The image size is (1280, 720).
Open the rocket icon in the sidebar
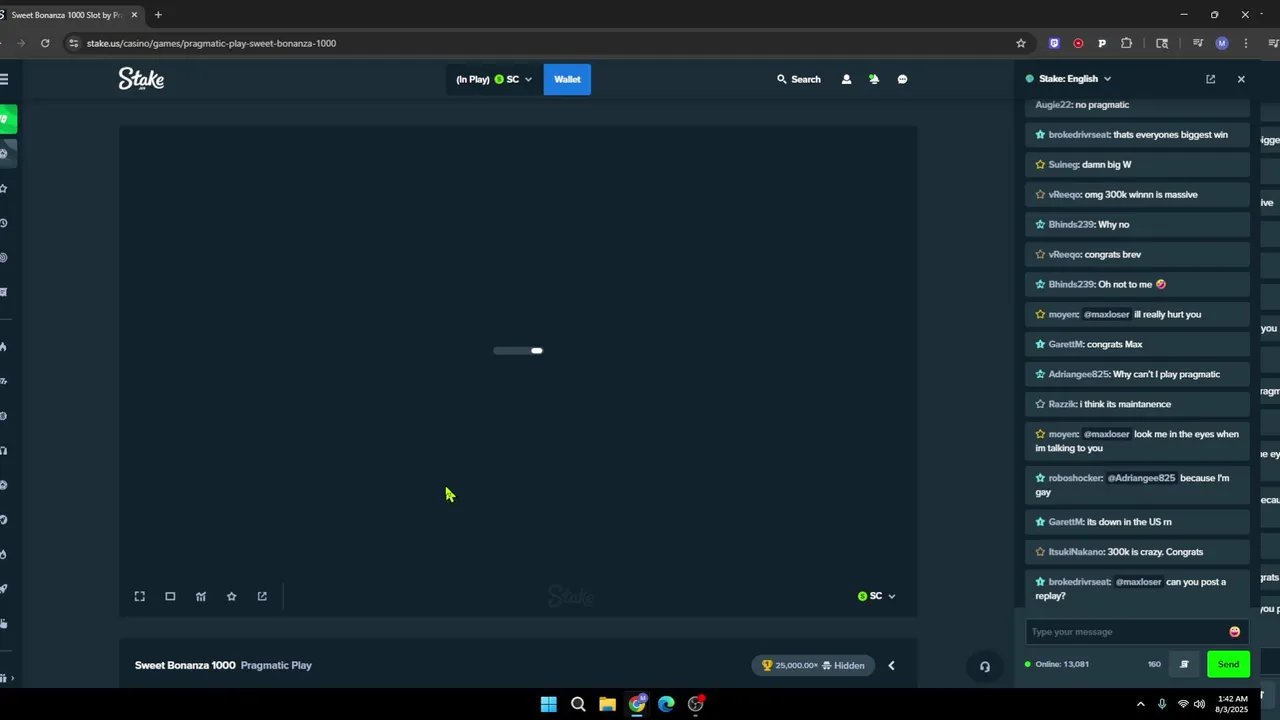click(4, 589)
